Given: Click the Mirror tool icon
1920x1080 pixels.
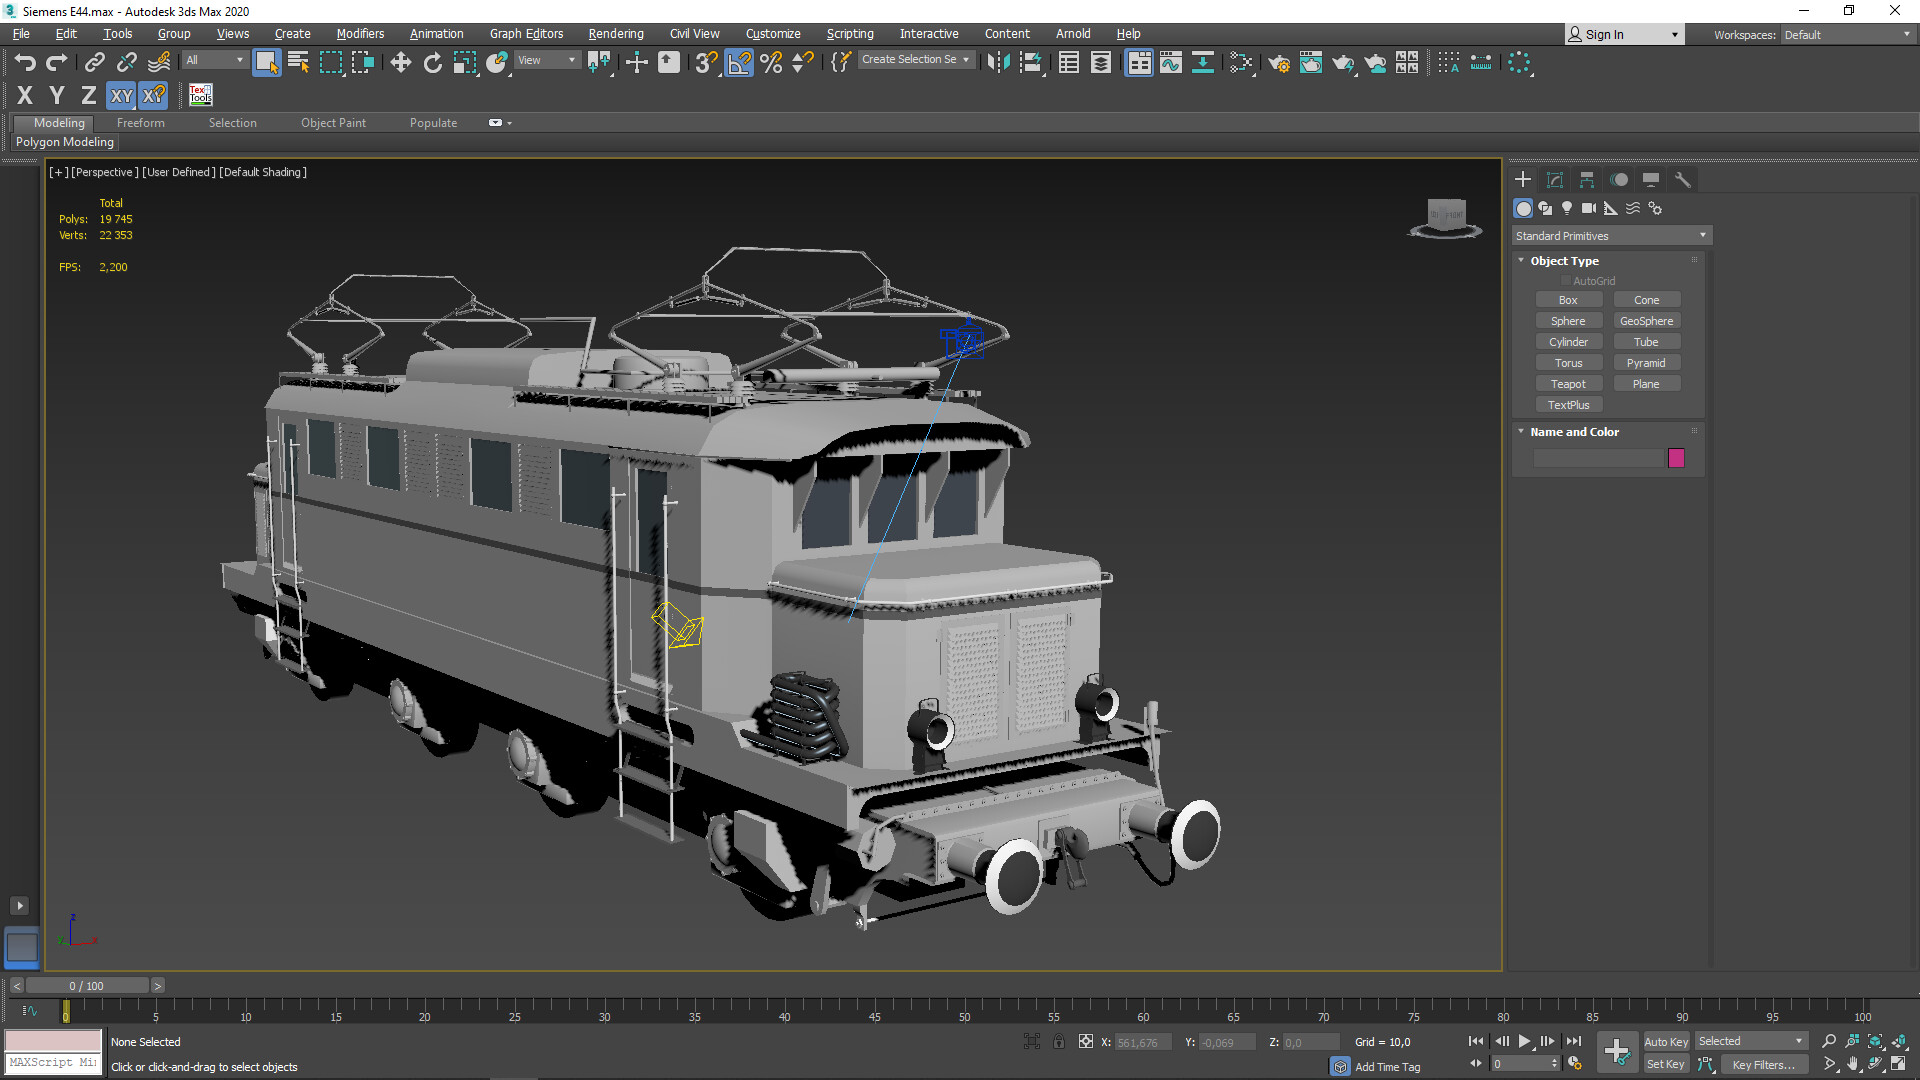Looking at the screenshot, I should pyautogui.click(x=997, y=62).
